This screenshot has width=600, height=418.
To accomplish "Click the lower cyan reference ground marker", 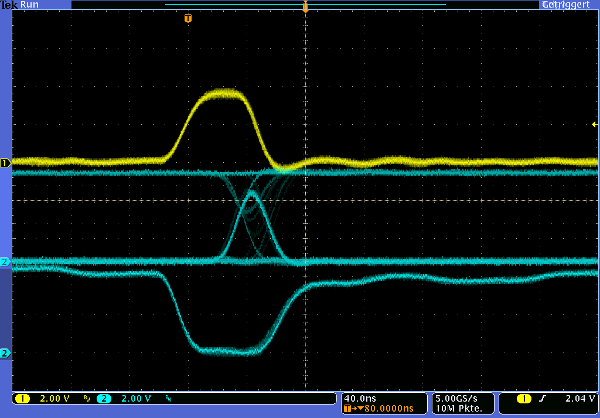I will click(4, 353).
